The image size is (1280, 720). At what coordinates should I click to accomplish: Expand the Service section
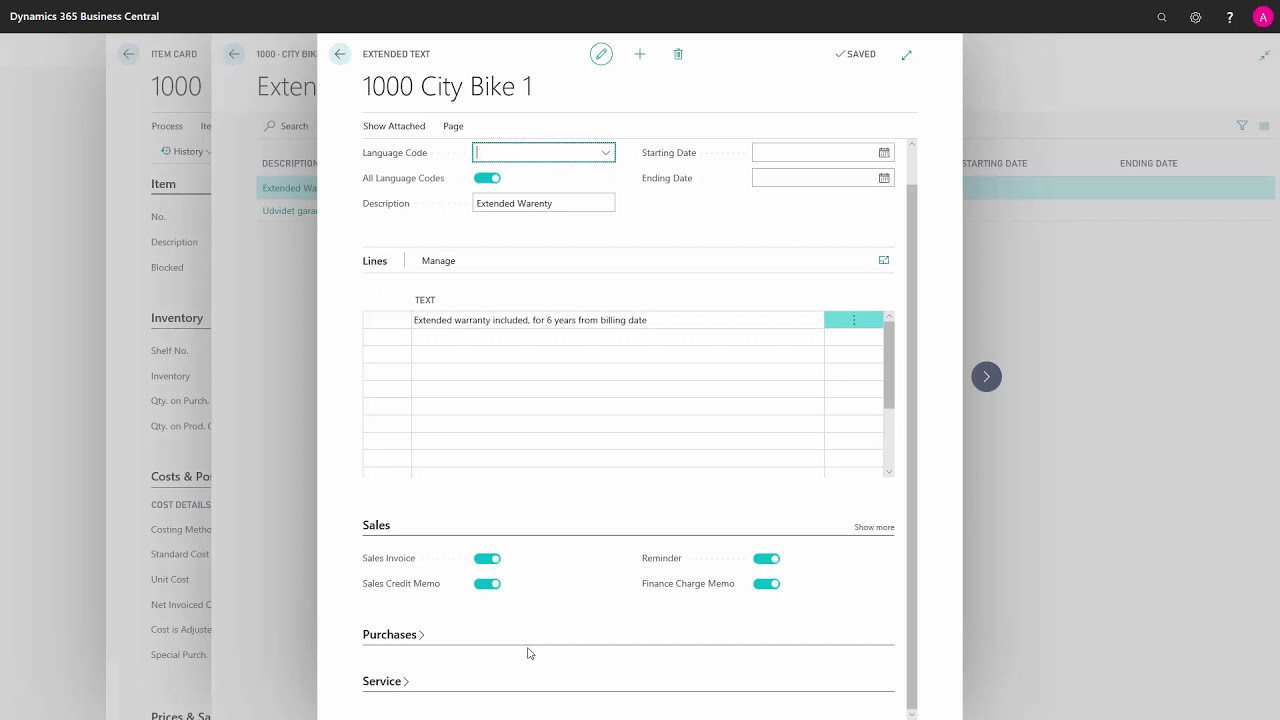point(385,682)
